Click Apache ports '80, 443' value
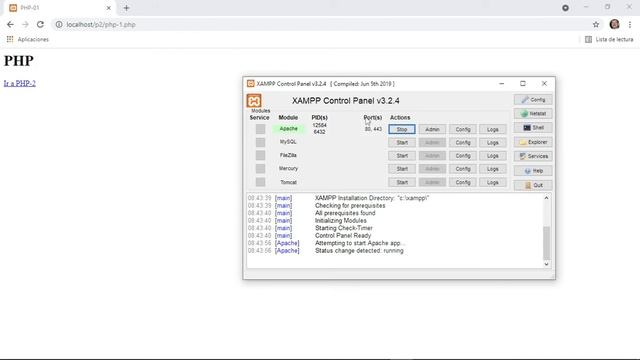Image resolution: width=640 pixels, height=360 pixels. pos(373,129)
